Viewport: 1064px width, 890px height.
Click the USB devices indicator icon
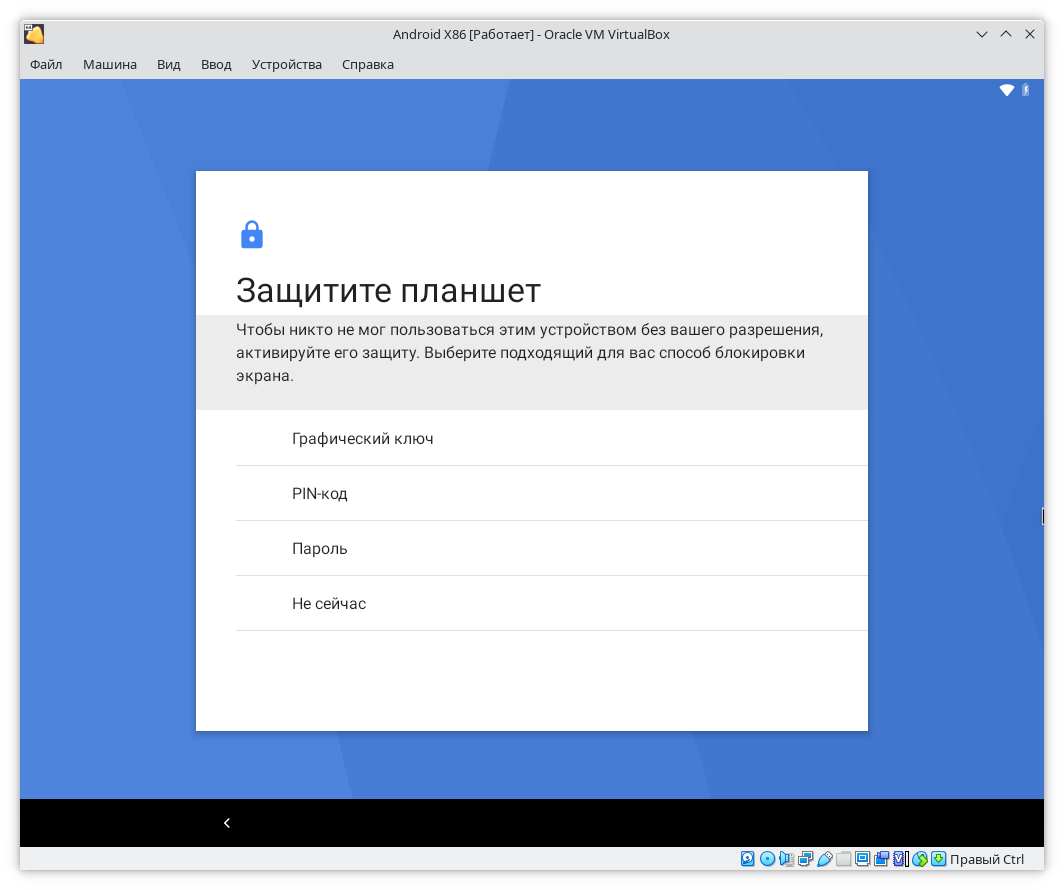[x=824, y=859]
